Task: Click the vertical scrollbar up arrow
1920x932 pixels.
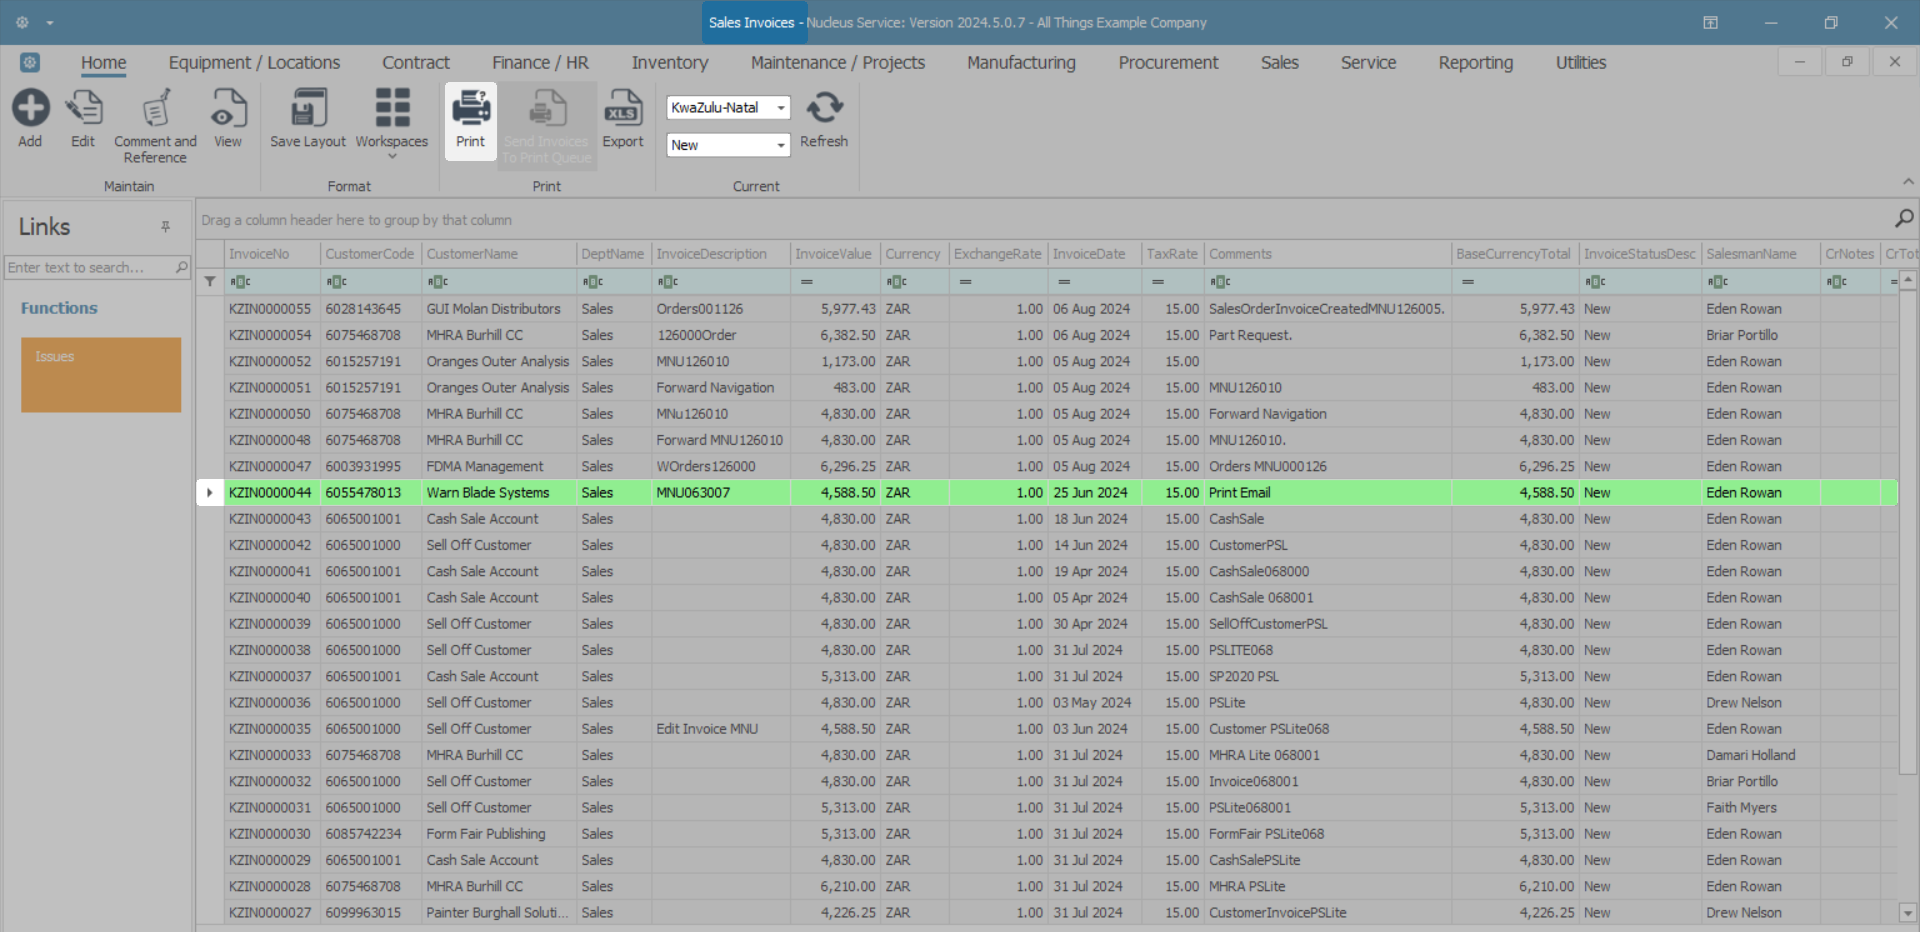Action: point(1907,280)
